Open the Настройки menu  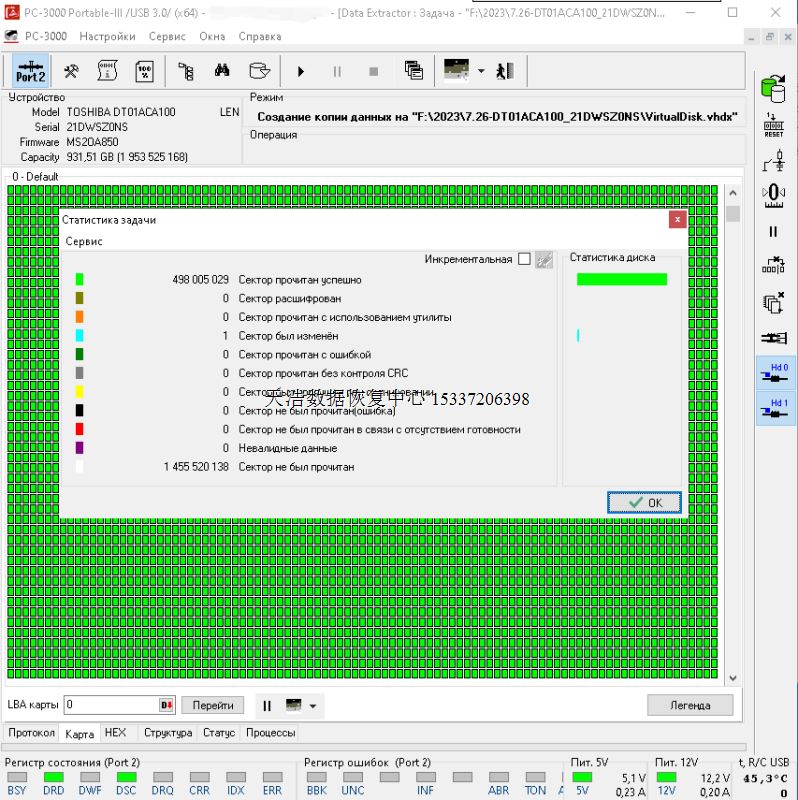pos(107,36)
